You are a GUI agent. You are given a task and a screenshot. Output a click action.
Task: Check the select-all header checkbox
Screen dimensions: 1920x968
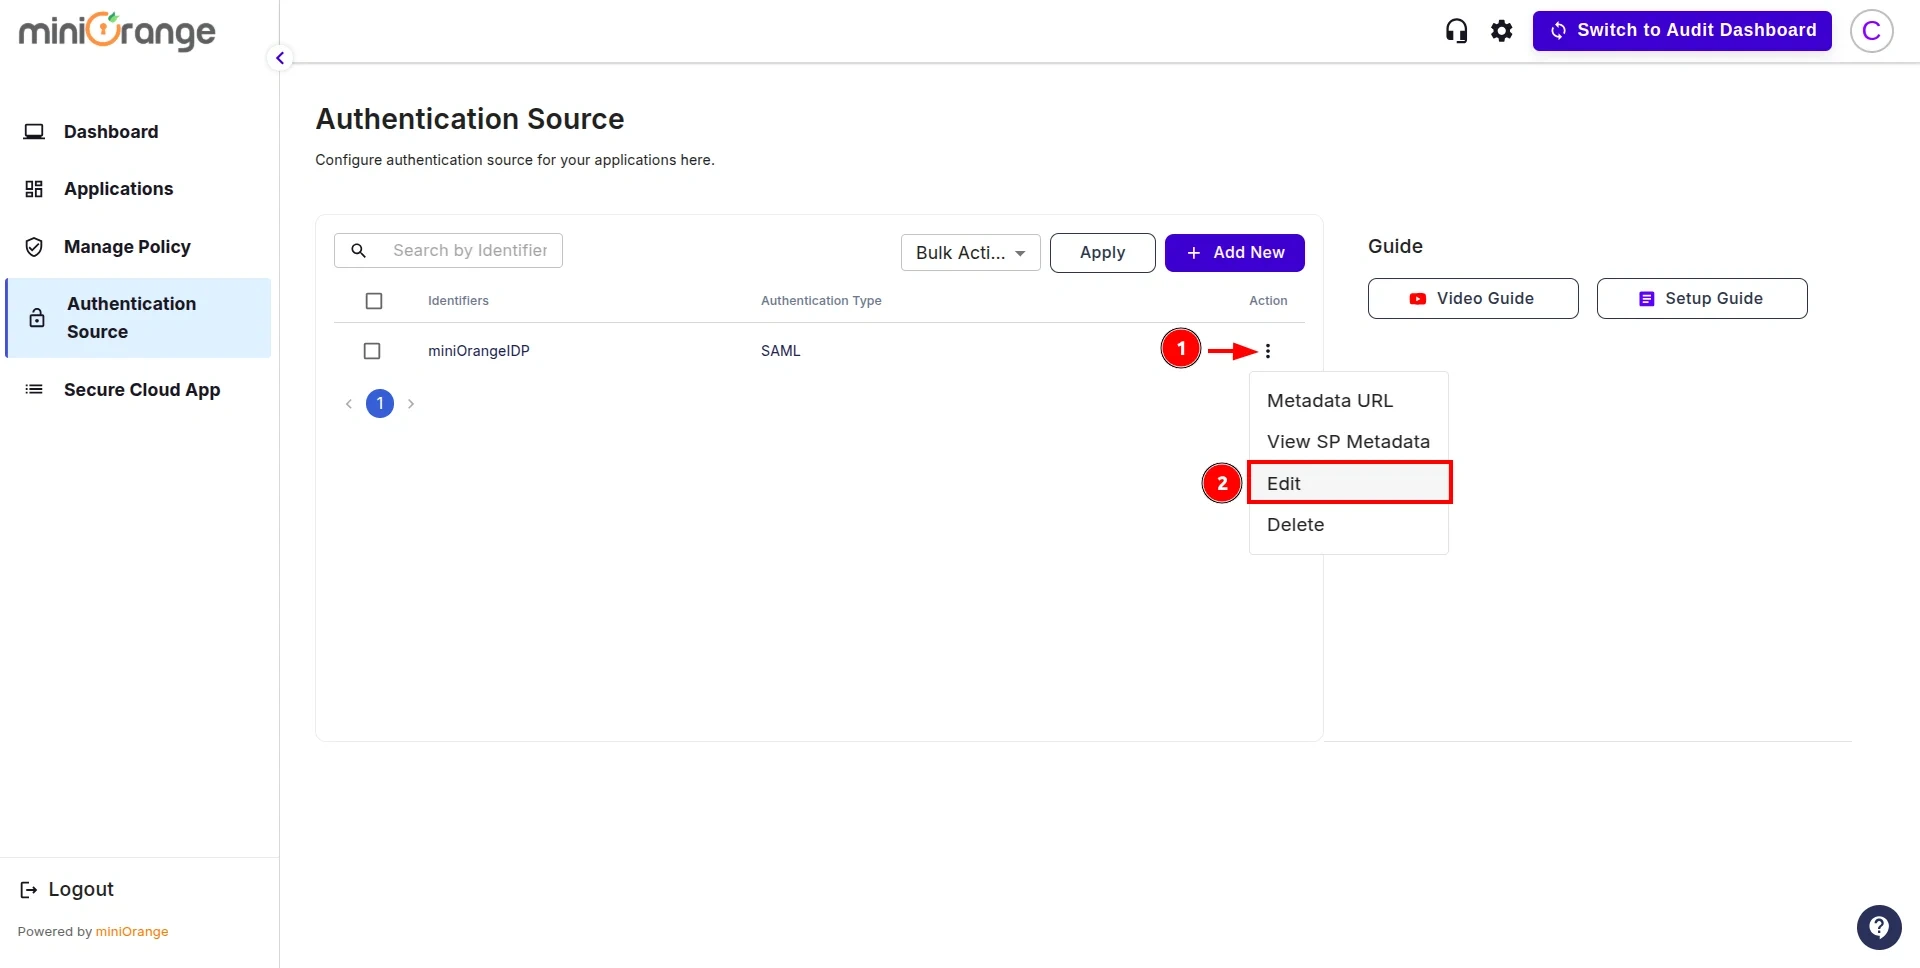[374, 300]
